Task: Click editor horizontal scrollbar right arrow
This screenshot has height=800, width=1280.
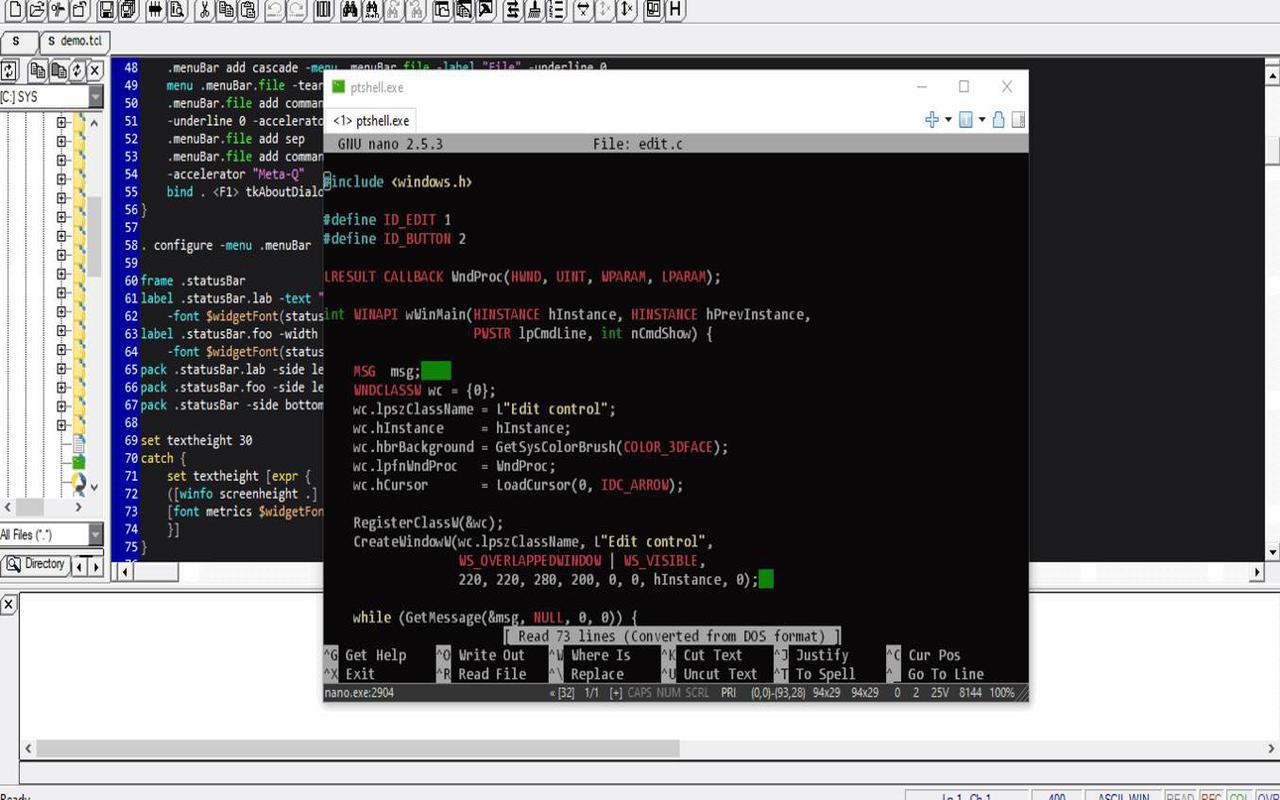Action: coord(1257,572)
